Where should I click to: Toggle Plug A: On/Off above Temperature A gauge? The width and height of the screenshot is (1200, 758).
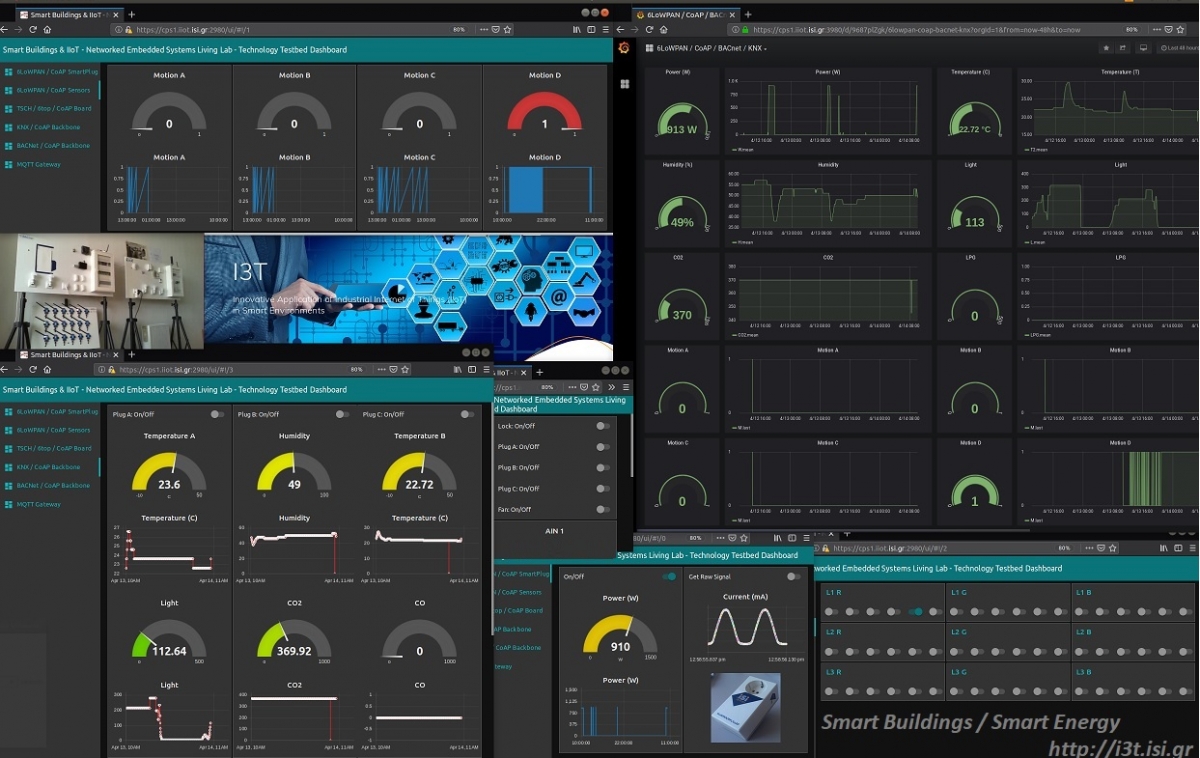click(217, 414)
